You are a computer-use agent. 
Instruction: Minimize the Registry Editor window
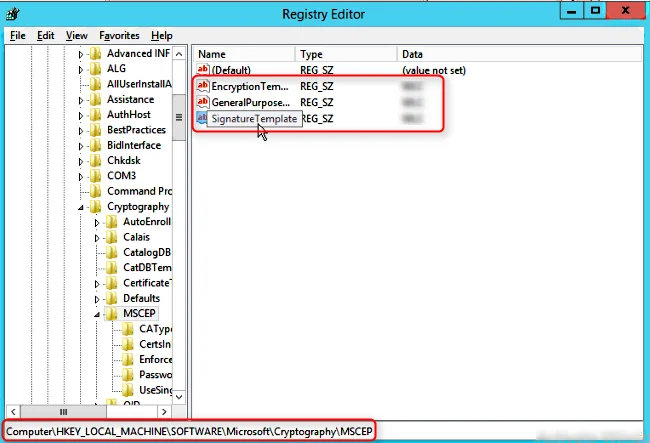point(572,11)
